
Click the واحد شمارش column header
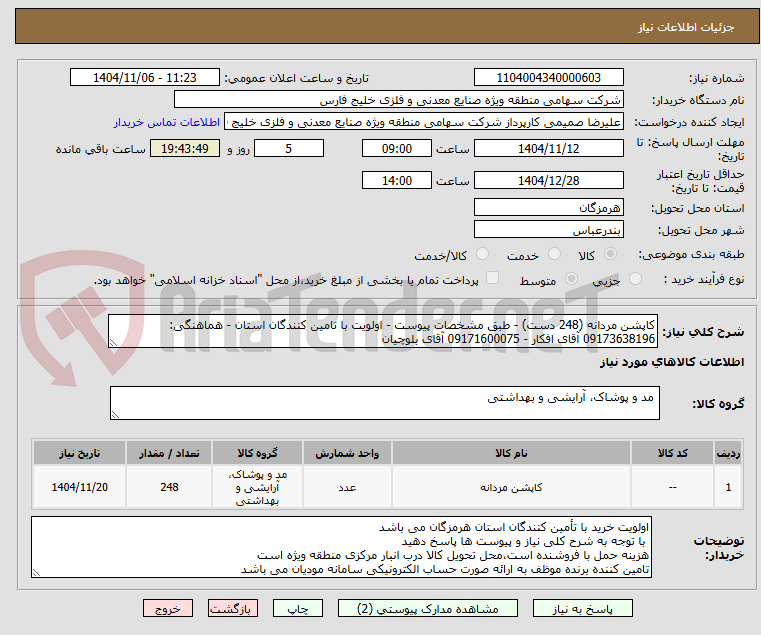[x=347, y=453]
